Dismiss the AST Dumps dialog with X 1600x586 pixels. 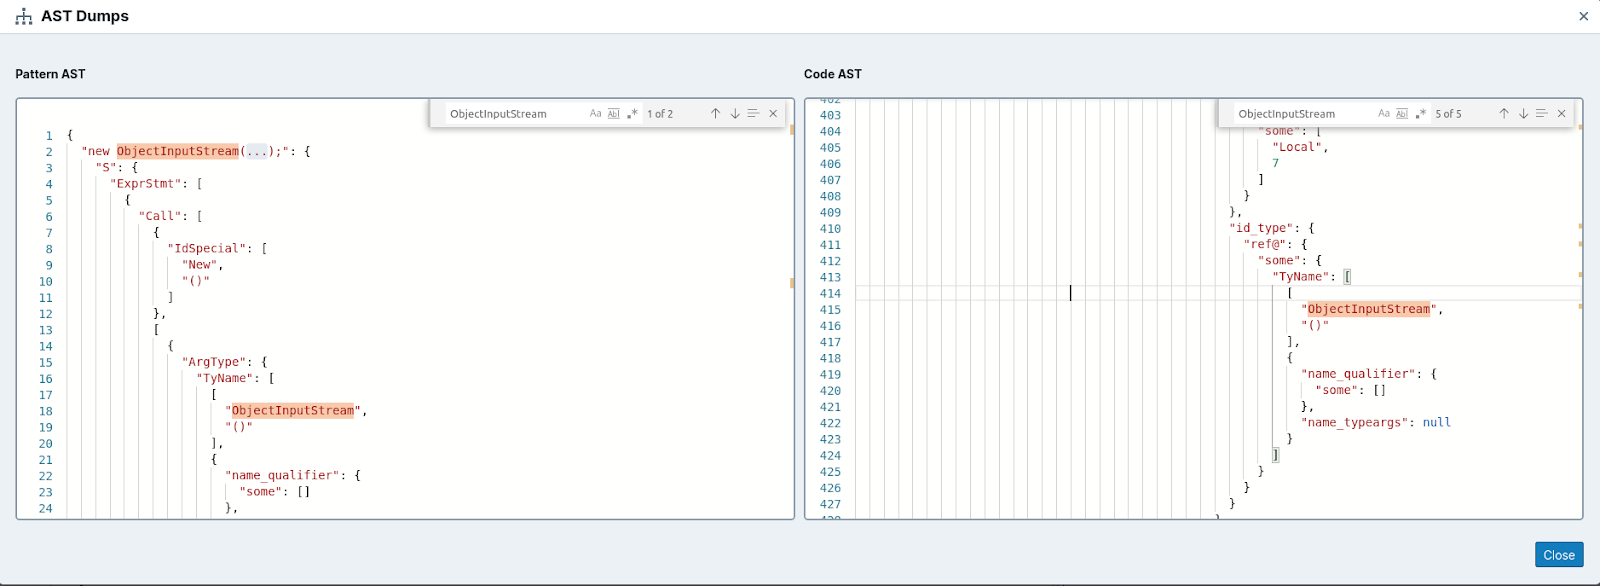coord(1583,16)
